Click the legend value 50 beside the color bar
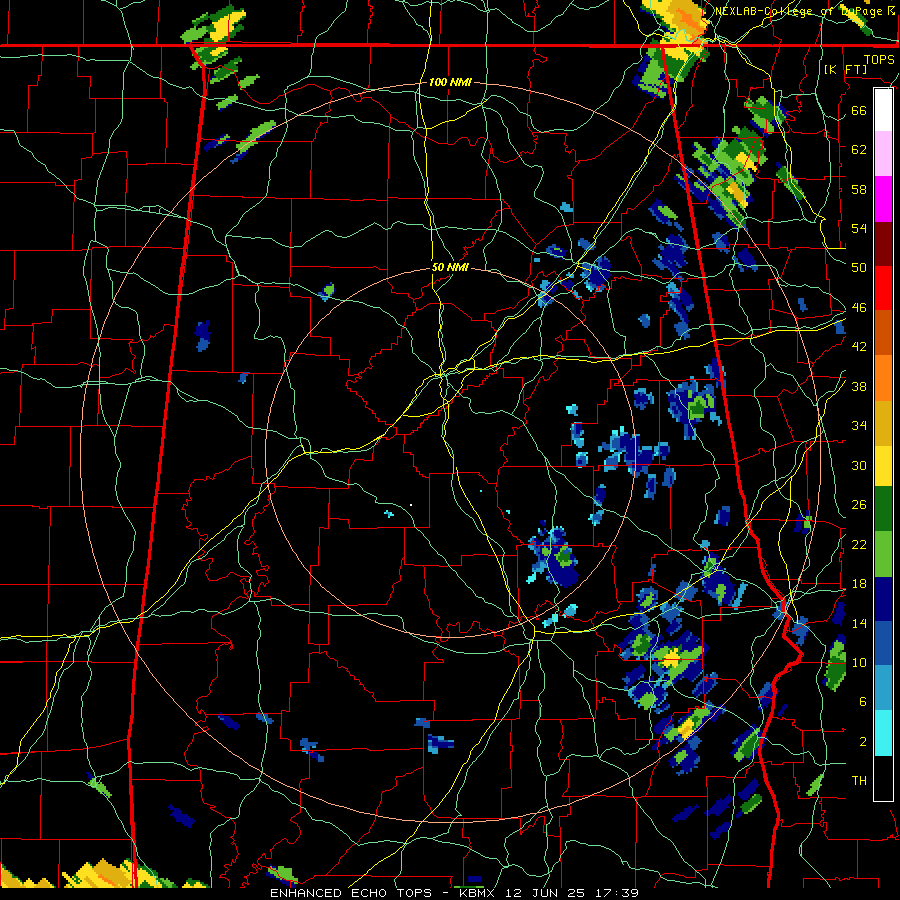 tap(859, 267)
